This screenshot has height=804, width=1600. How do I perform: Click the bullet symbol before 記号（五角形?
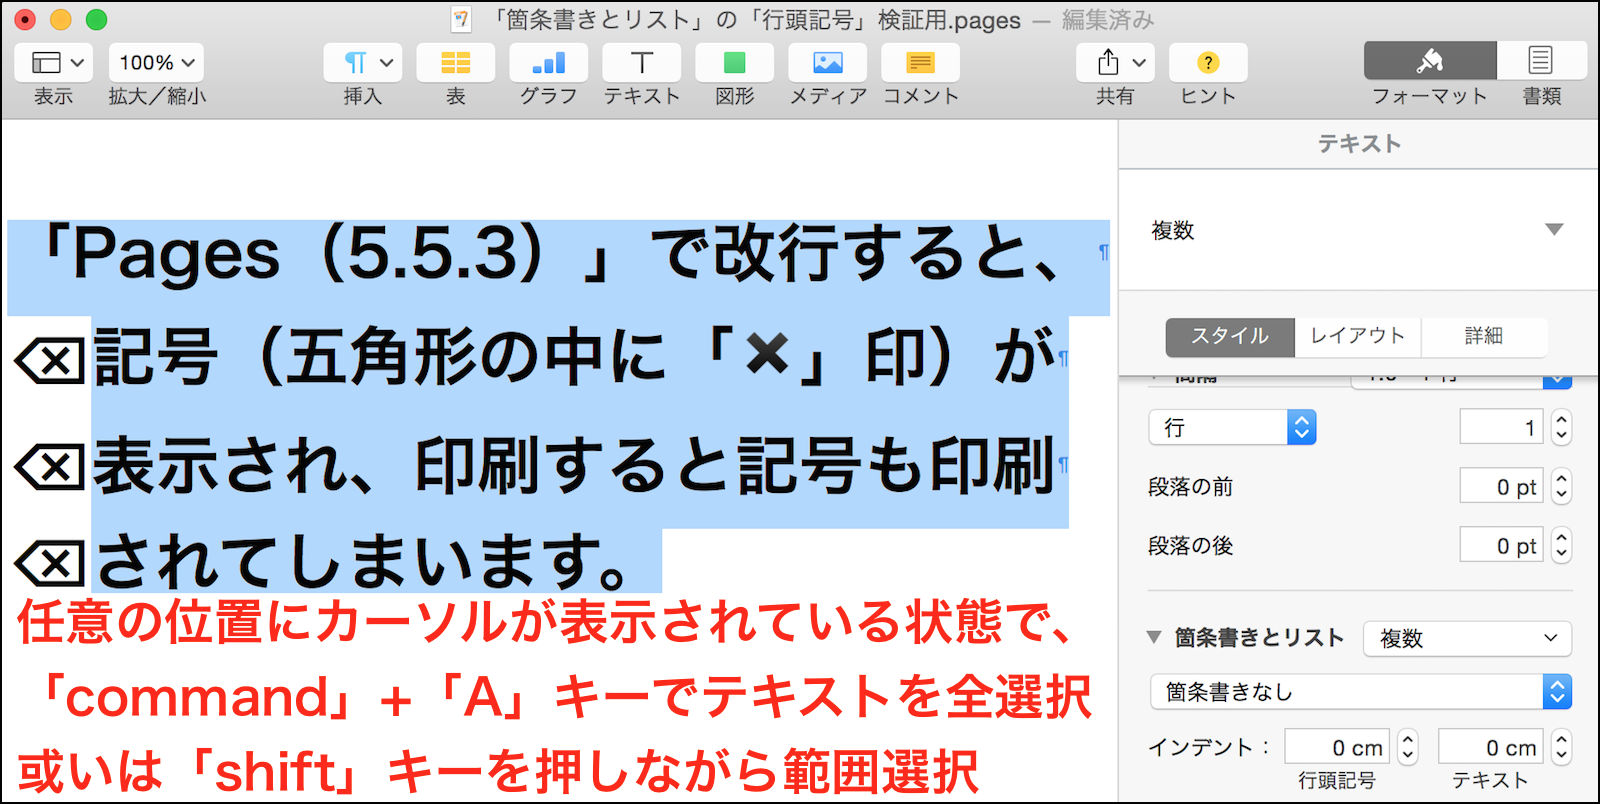pos(50,361)
